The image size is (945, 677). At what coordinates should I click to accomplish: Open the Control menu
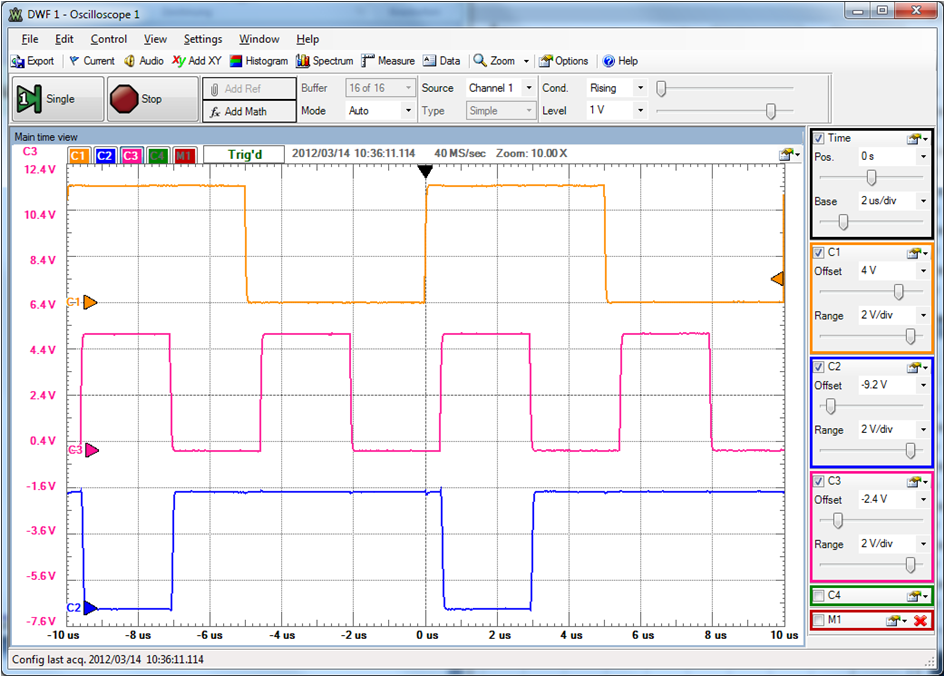pyautogui.click(x=109, y=39)
